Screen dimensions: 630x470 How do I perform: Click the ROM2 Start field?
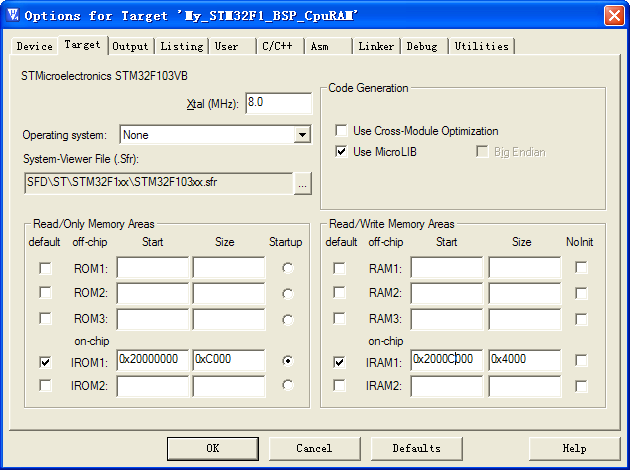point(153,293)
